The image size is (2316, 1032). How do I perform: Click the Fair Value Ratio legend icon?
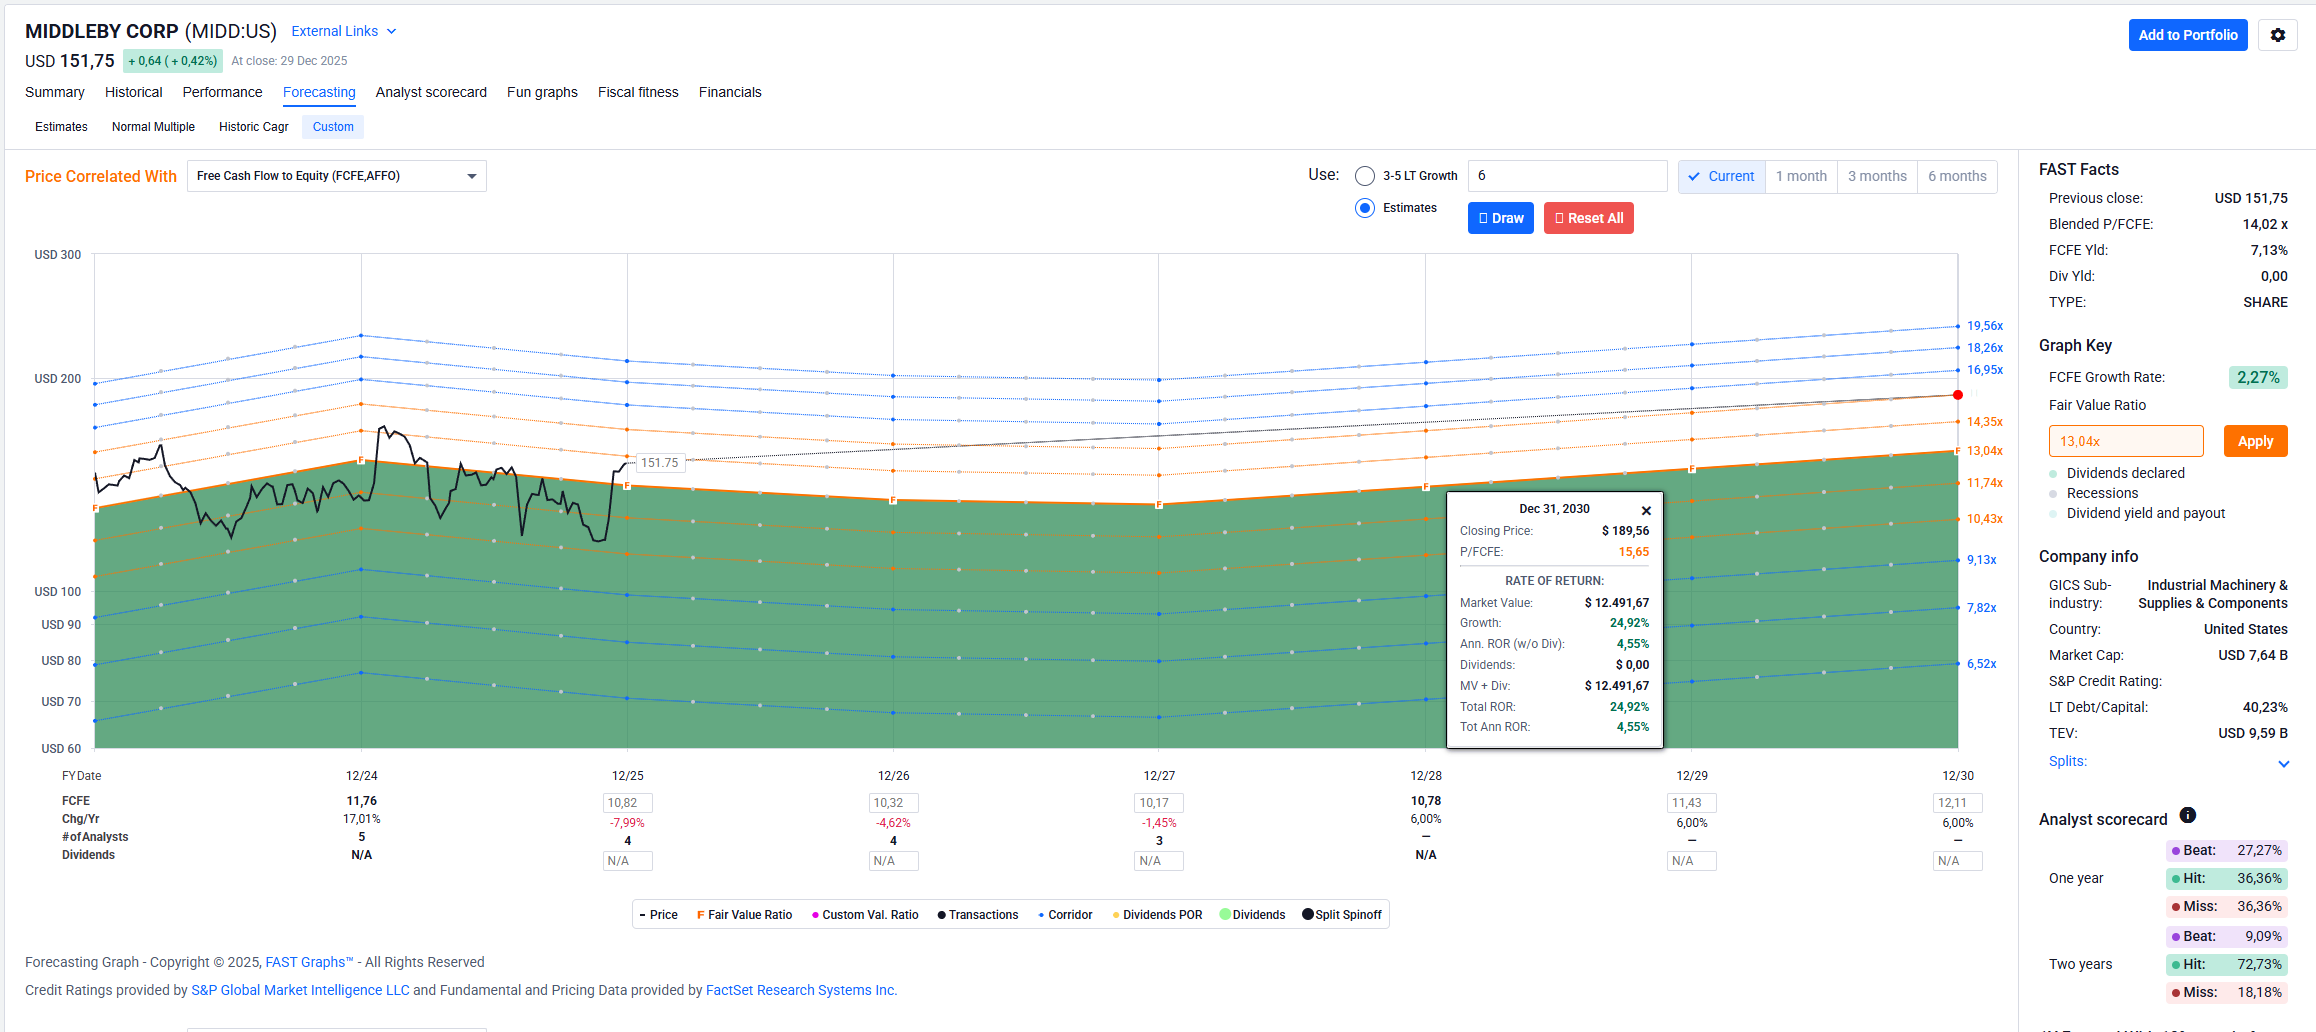coord(700,915)
